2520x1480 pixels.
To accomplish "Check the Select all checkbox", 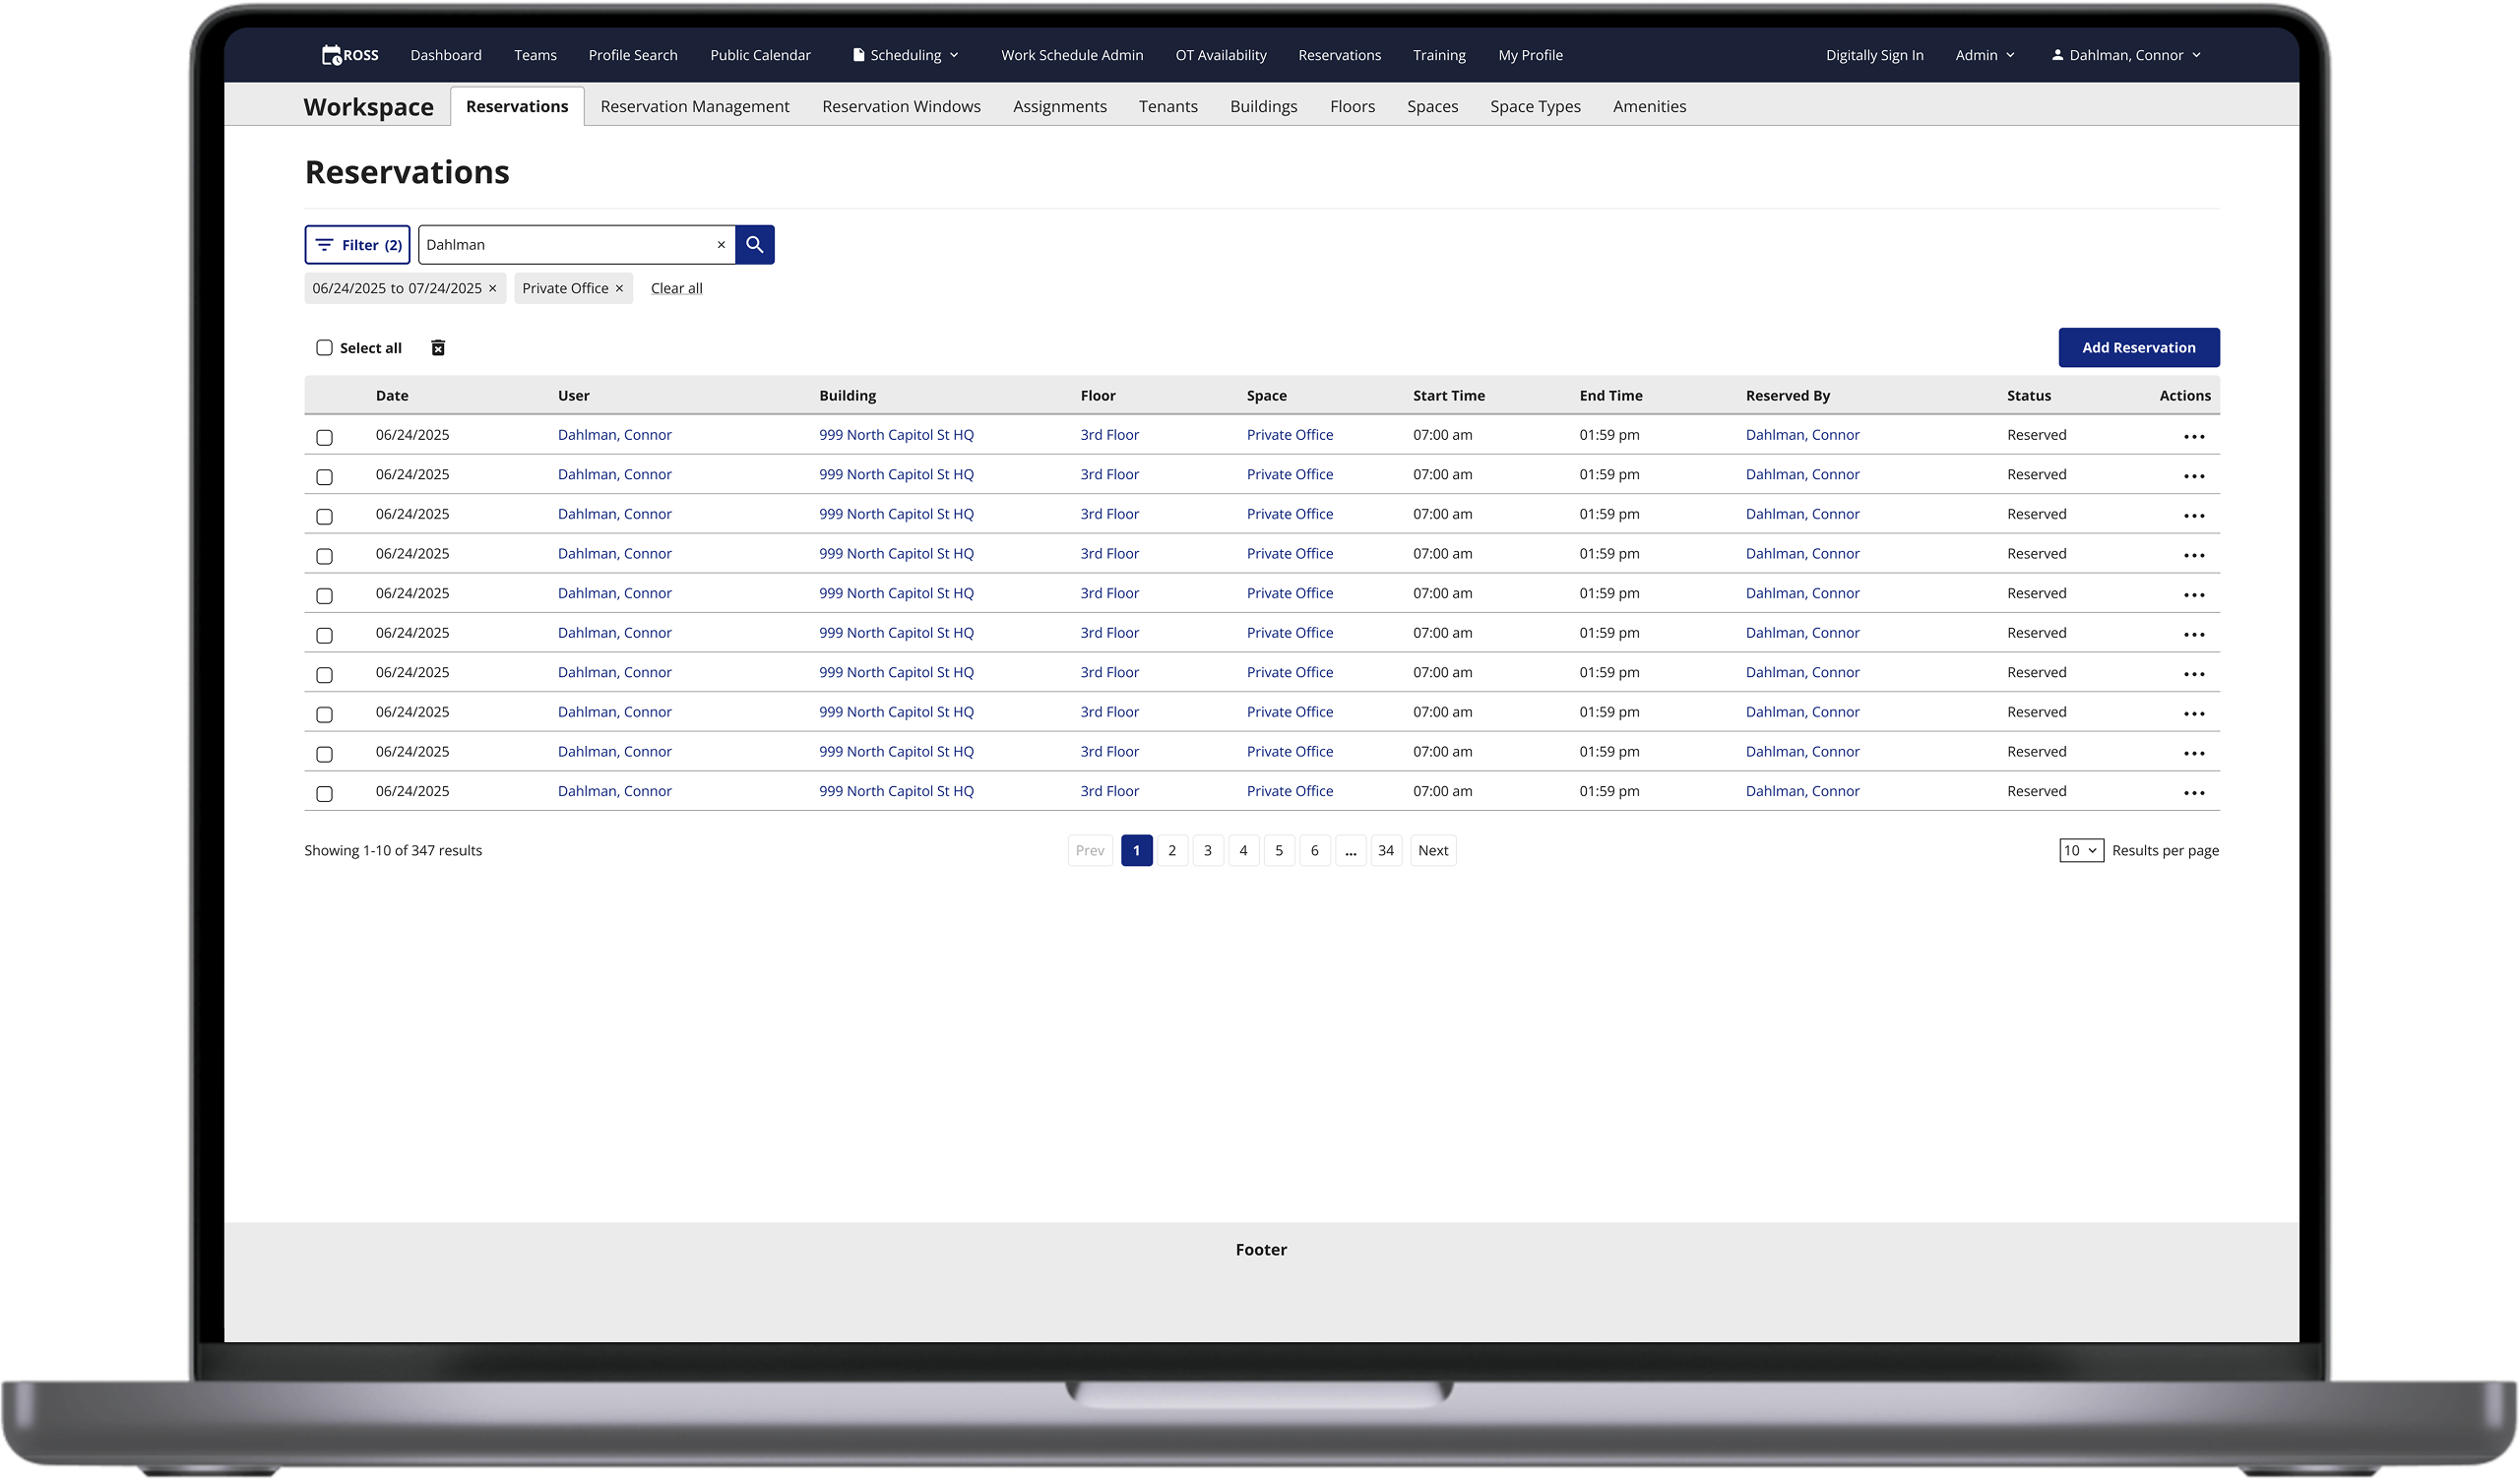I will click(324, 348).
